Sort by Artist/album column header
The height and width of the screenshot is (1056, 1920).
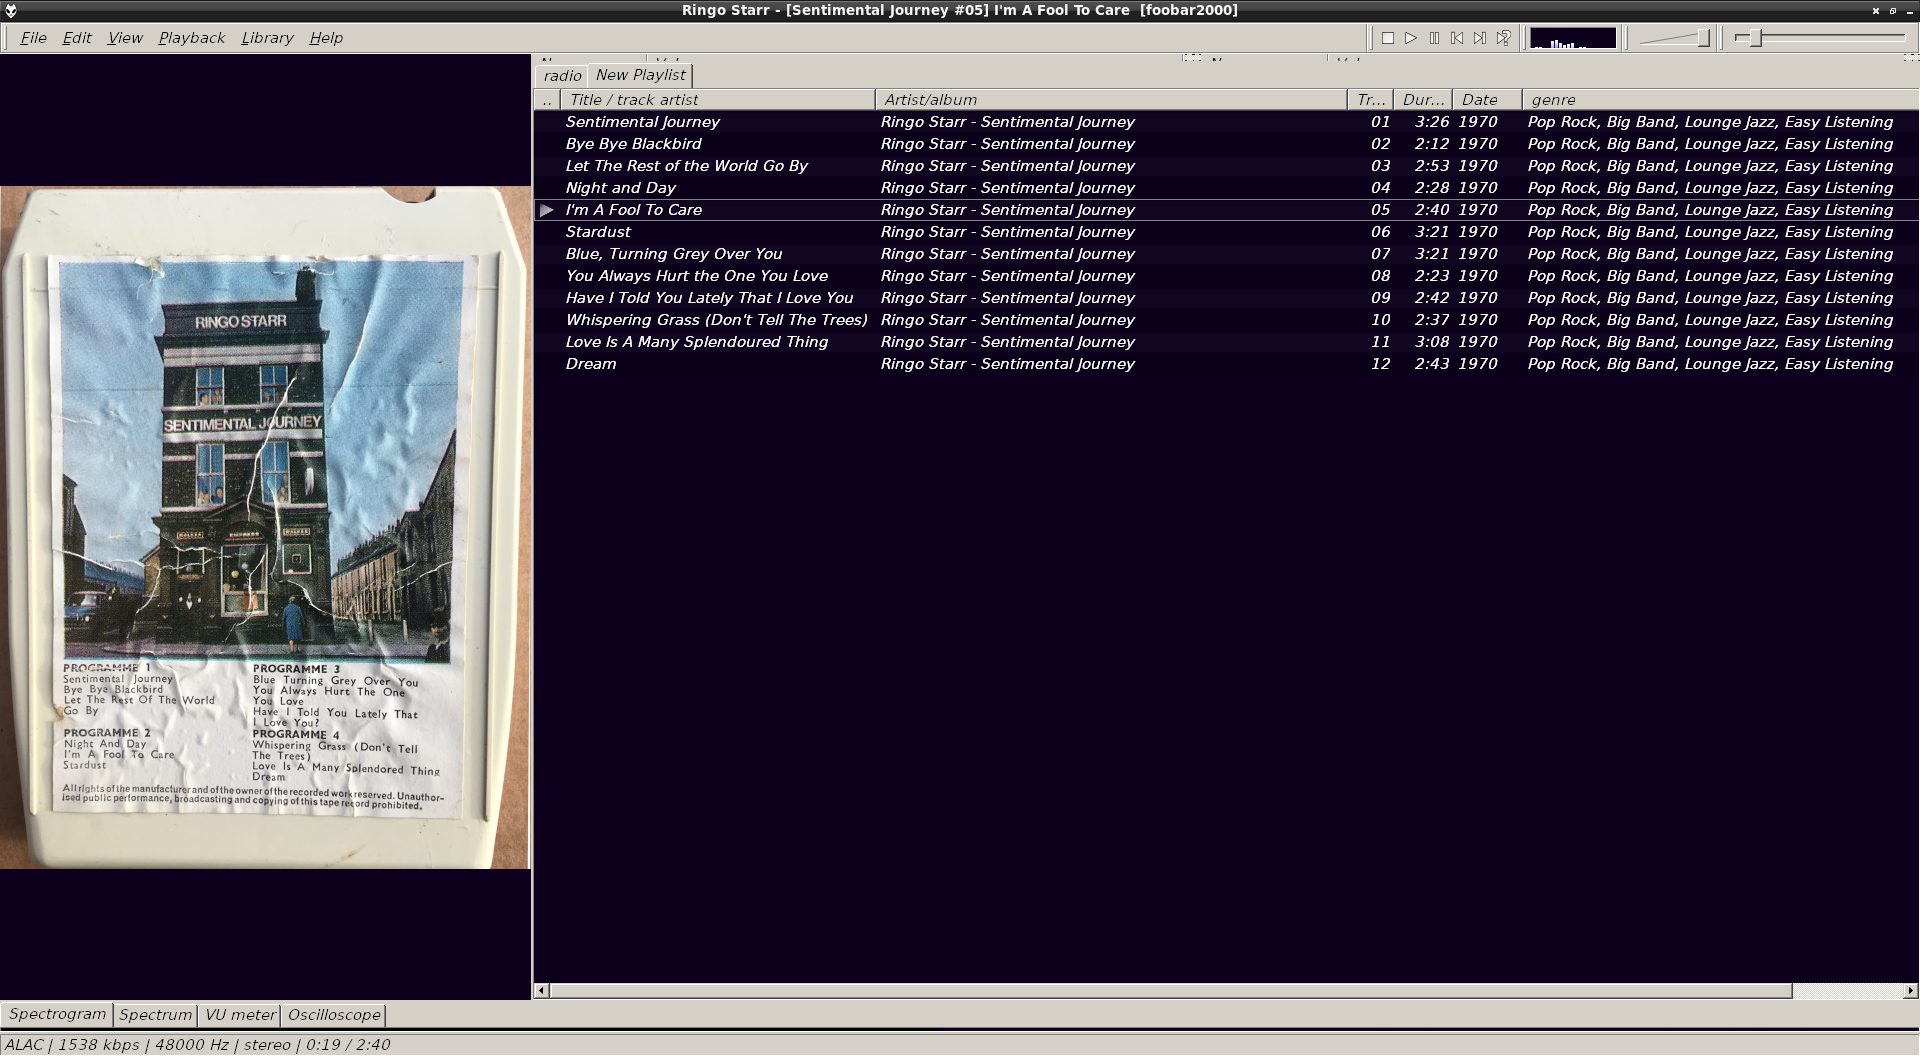coord(1111,100)
